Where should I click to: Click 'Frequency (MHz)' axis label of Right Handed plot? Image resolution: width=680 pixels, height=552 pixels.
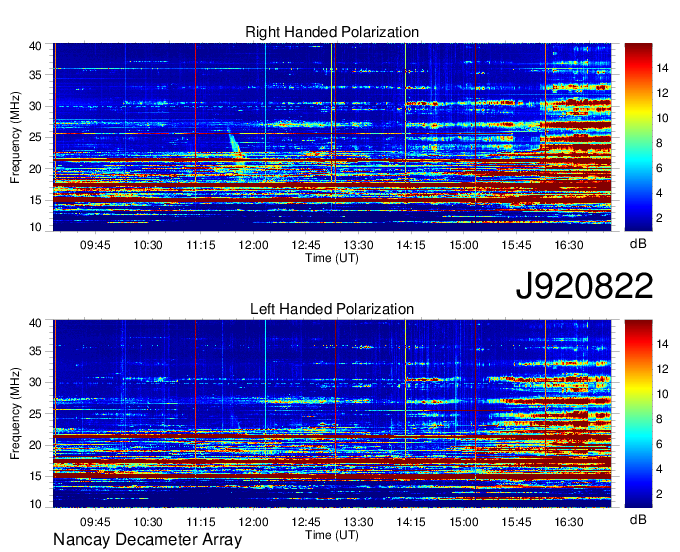click(x=15, y=137)
